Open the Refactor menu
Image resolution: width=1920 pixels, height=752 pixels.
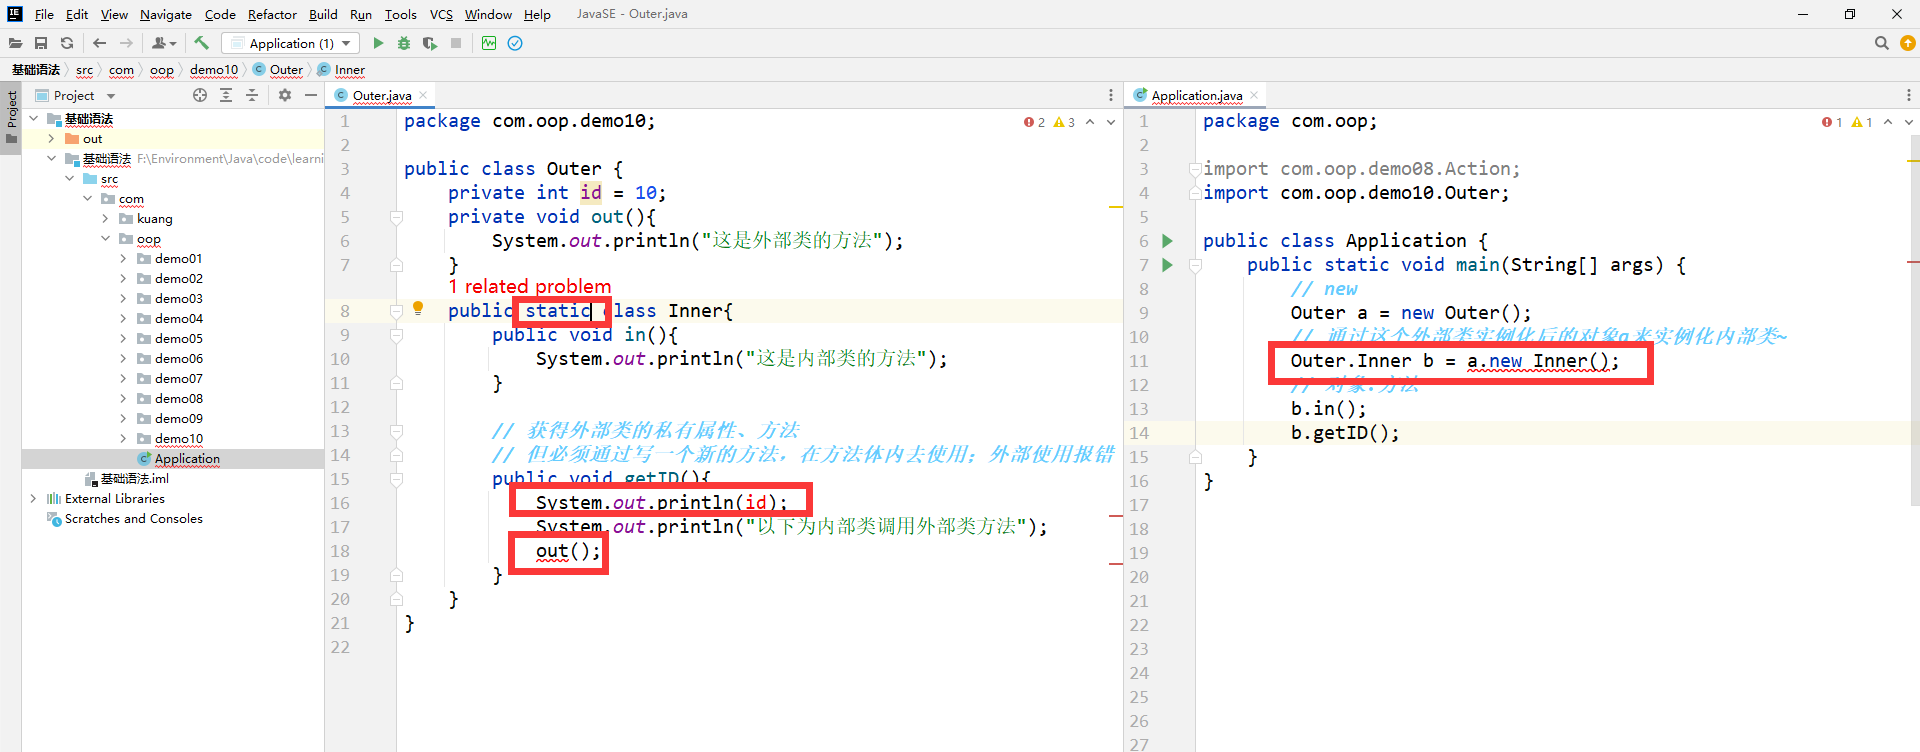point(272,14)
